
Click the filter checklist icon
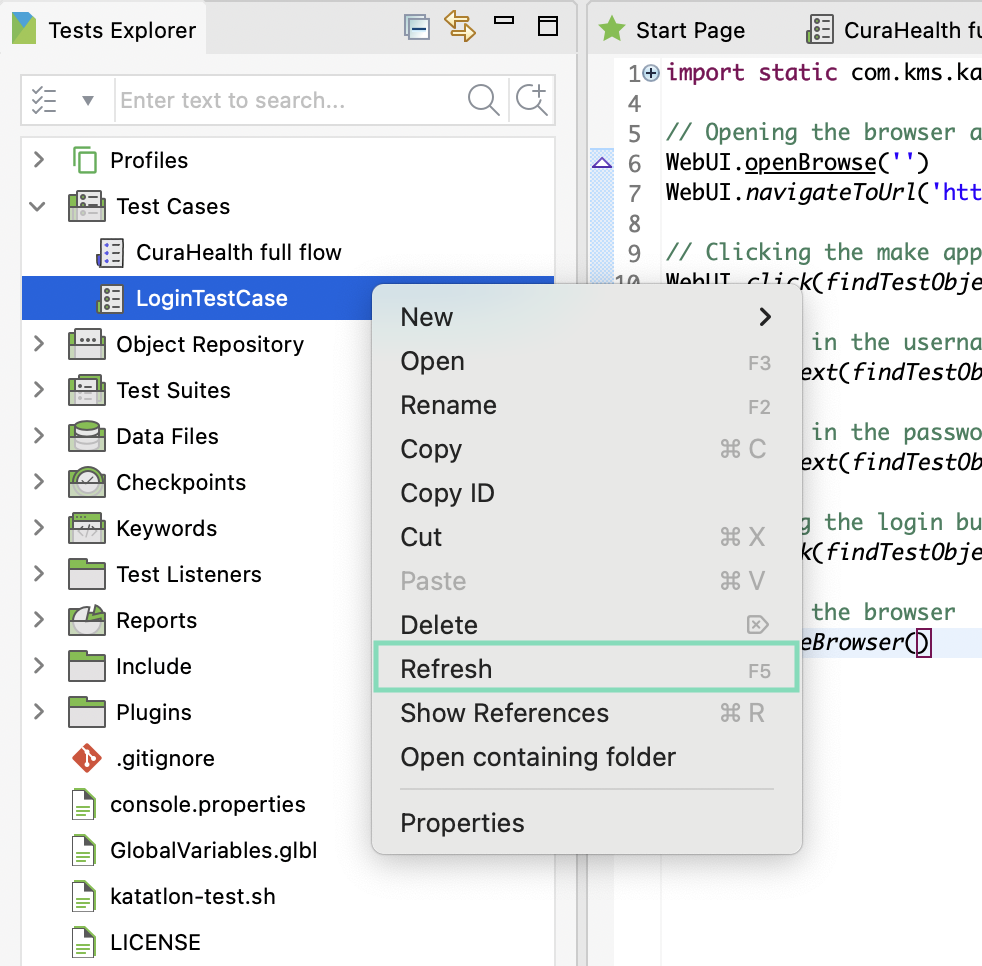coord(44,100)
